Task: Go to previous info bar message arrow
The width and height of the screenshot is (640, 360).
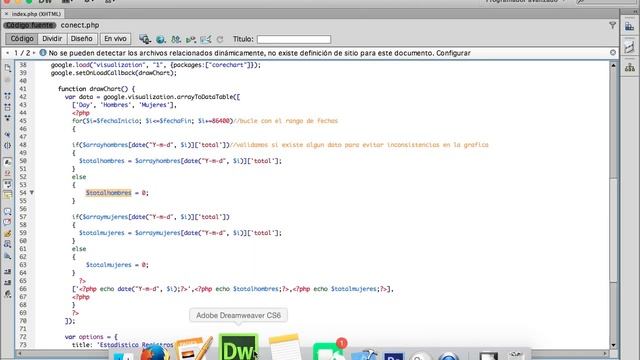Action: click(7, 53)
